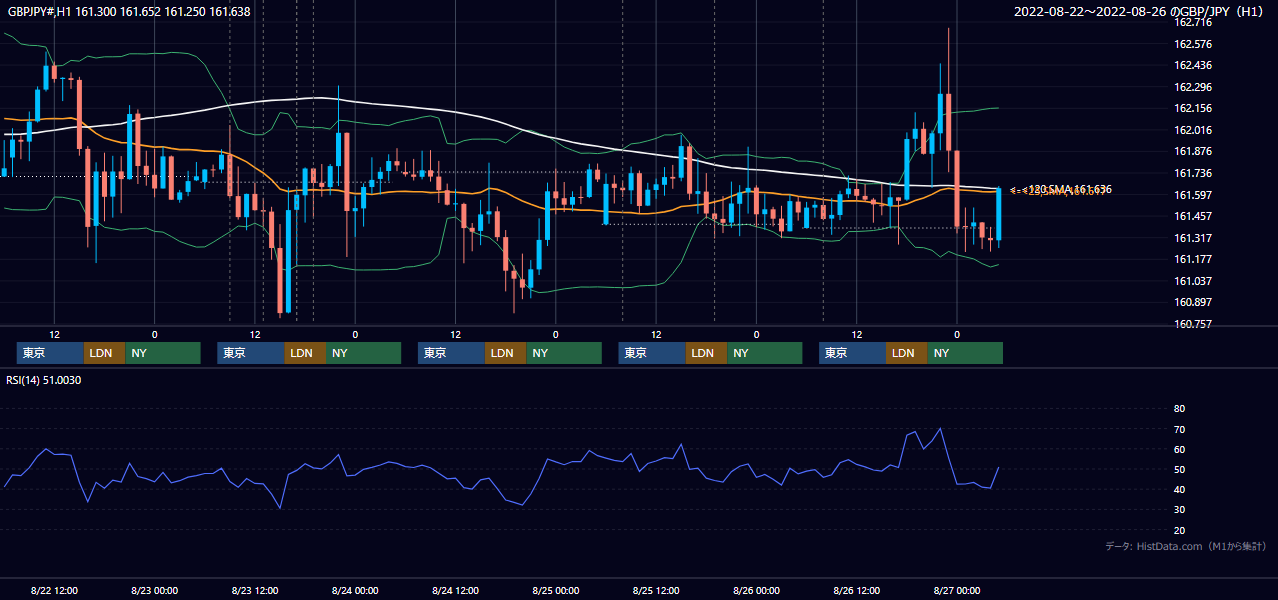The image size is (1278, 600).
Task: Click the 8/23 12:00 time axis label
Action: point(255,591)
